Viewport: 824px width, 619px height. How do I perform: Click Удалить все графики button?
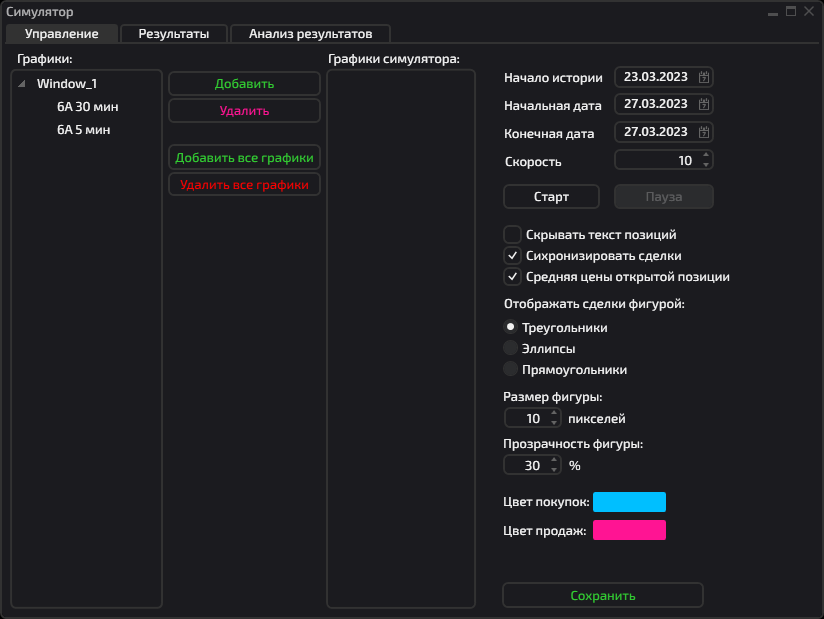[244, 185]
